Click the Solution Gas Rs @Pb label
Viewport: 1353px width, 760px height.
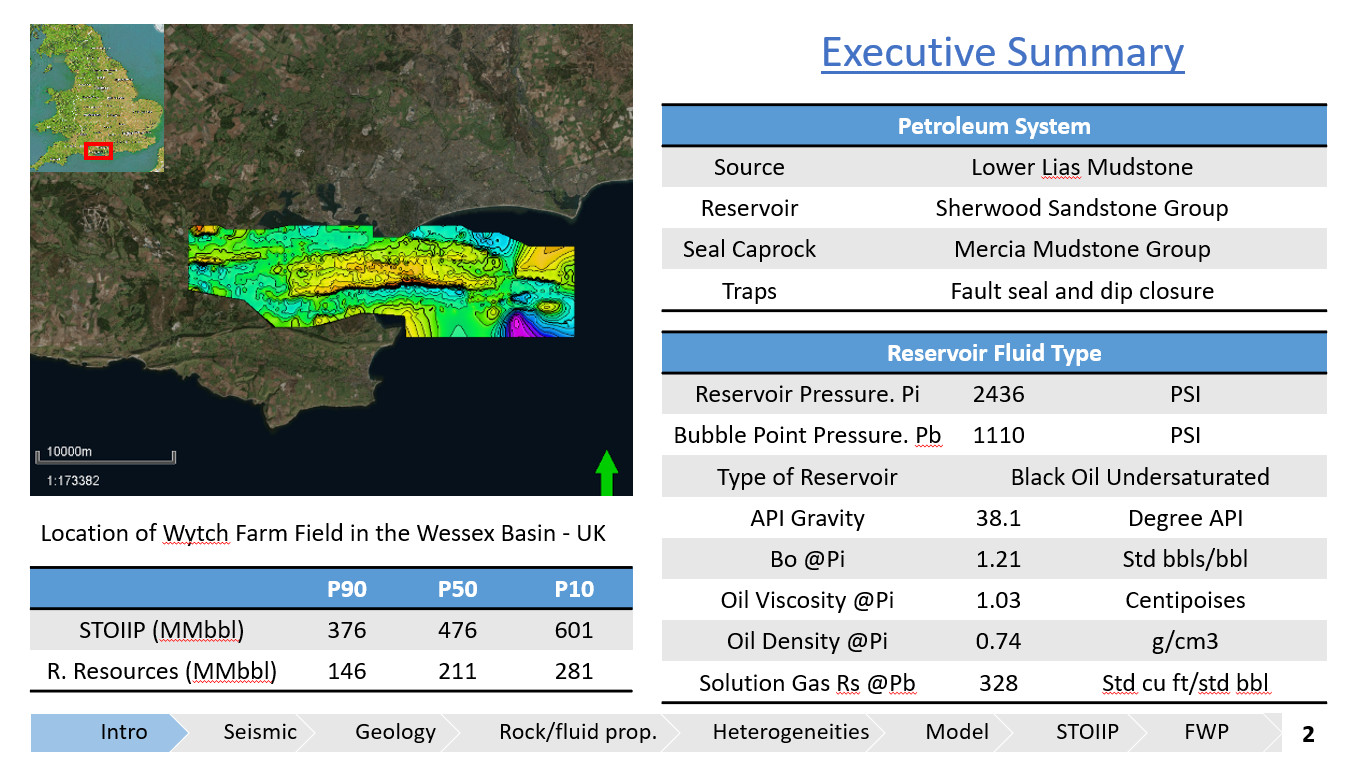click(807, 683)
